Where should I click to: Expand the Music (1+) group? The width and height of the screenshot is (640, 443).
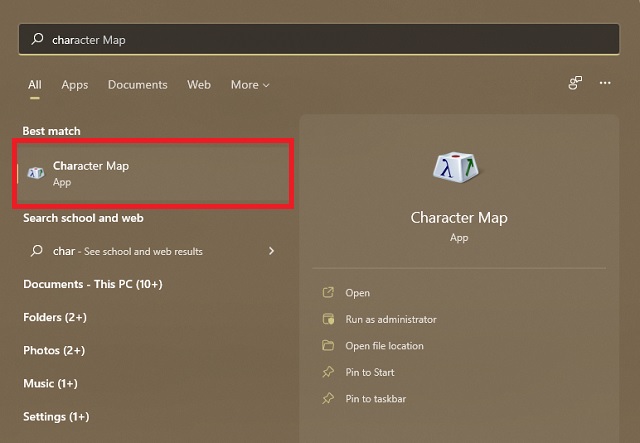(50, 383)
